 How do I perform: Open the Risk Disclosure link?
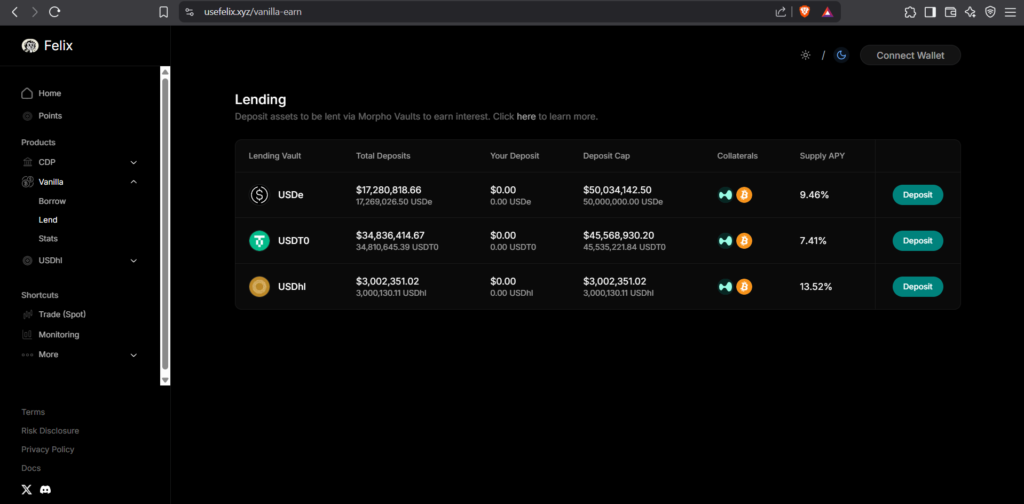click(50, 431)
